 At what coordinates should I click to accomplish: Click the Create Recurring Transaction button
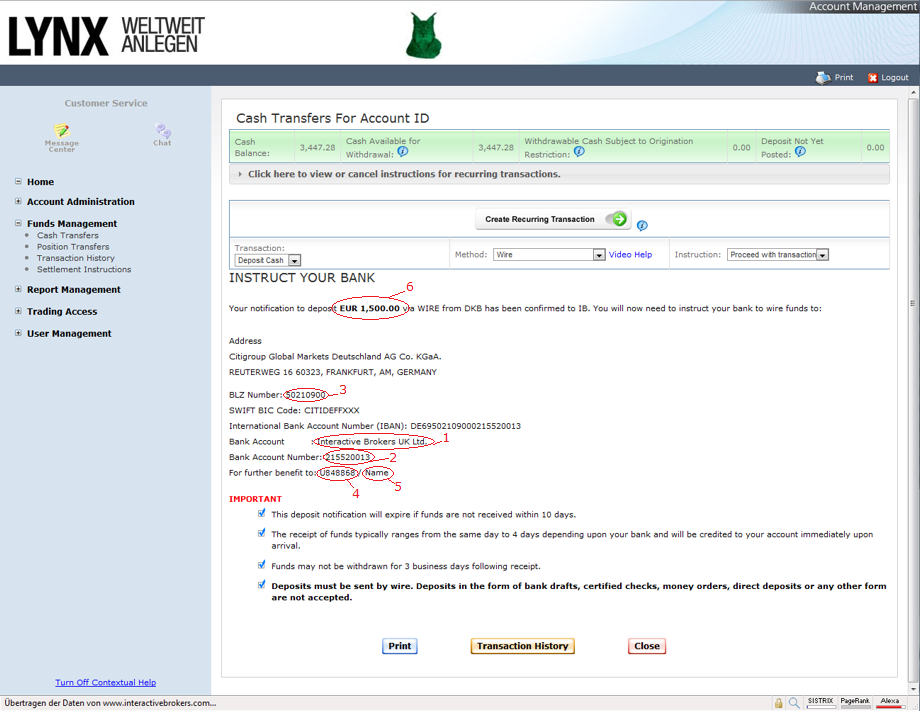(553, 219)
